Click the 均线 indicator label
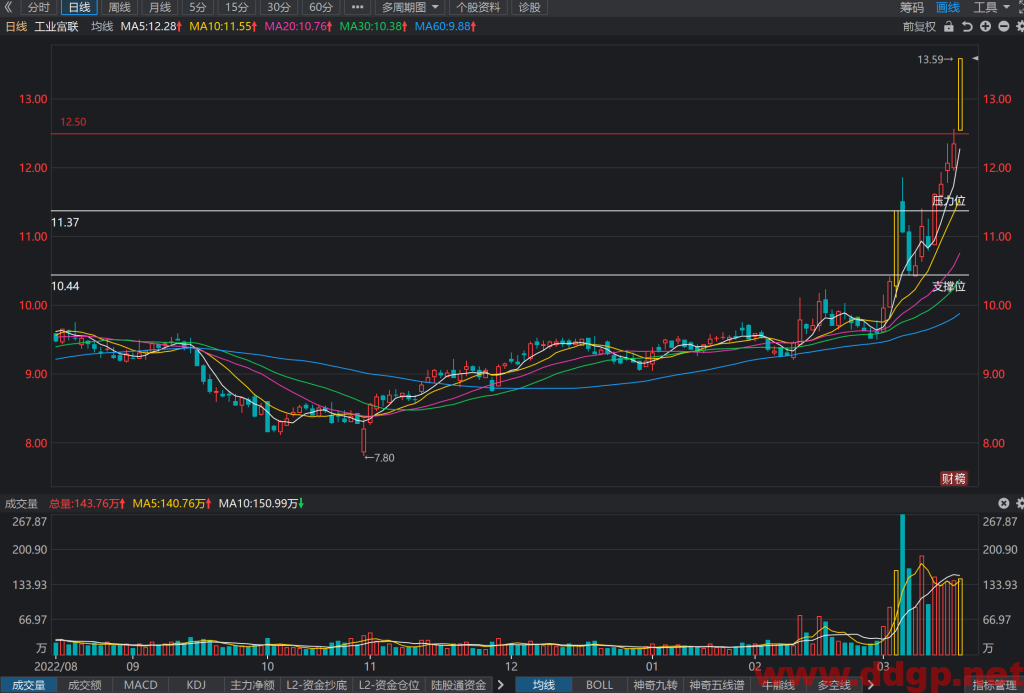 pyautogui.click(x=102, y=27)
